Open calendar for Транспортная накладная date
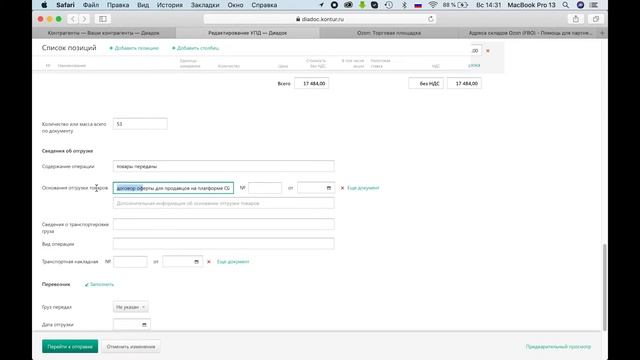640x360 pixels. click(x=196, y=262)
